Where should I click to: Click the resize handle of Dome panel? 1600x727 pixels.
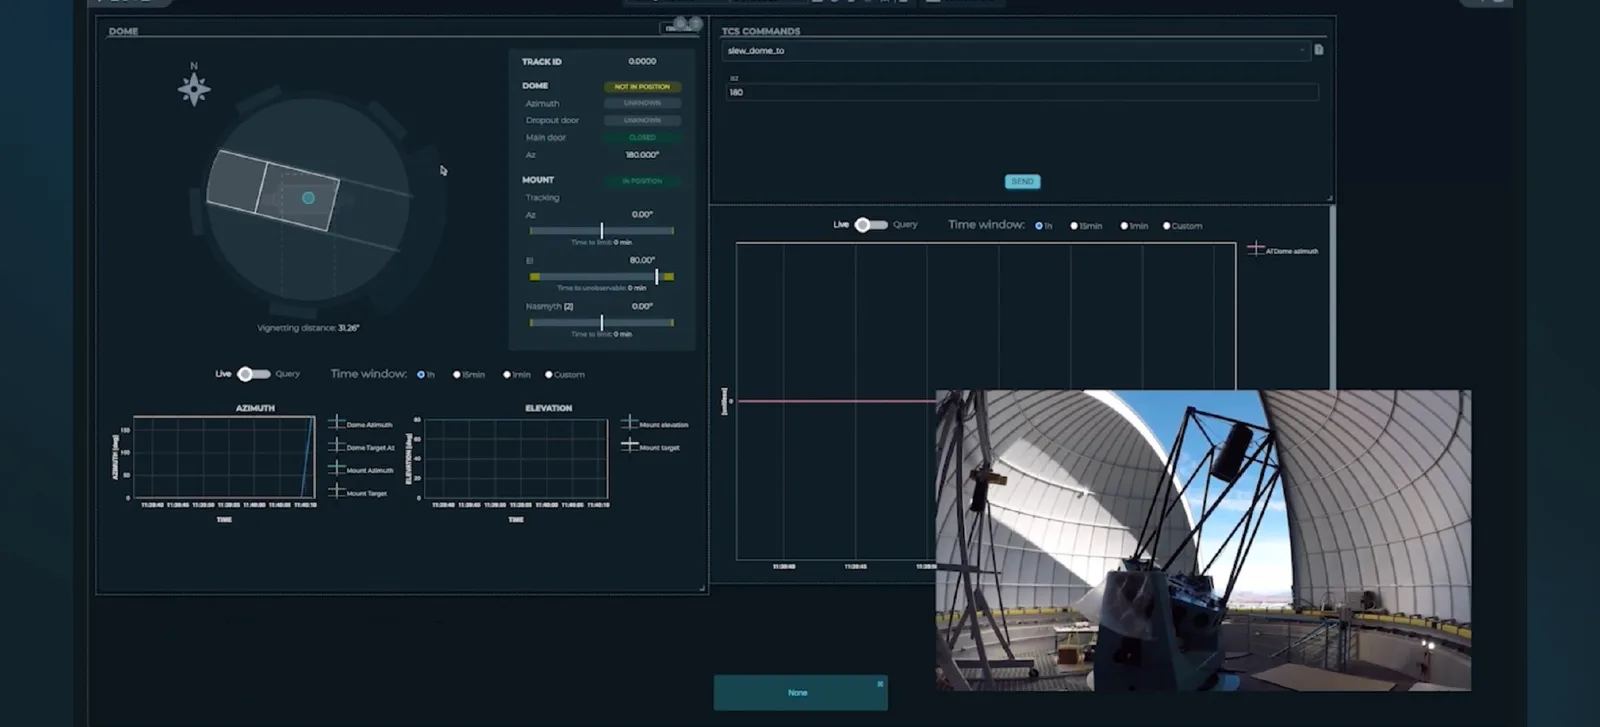[x=702, y=588]
